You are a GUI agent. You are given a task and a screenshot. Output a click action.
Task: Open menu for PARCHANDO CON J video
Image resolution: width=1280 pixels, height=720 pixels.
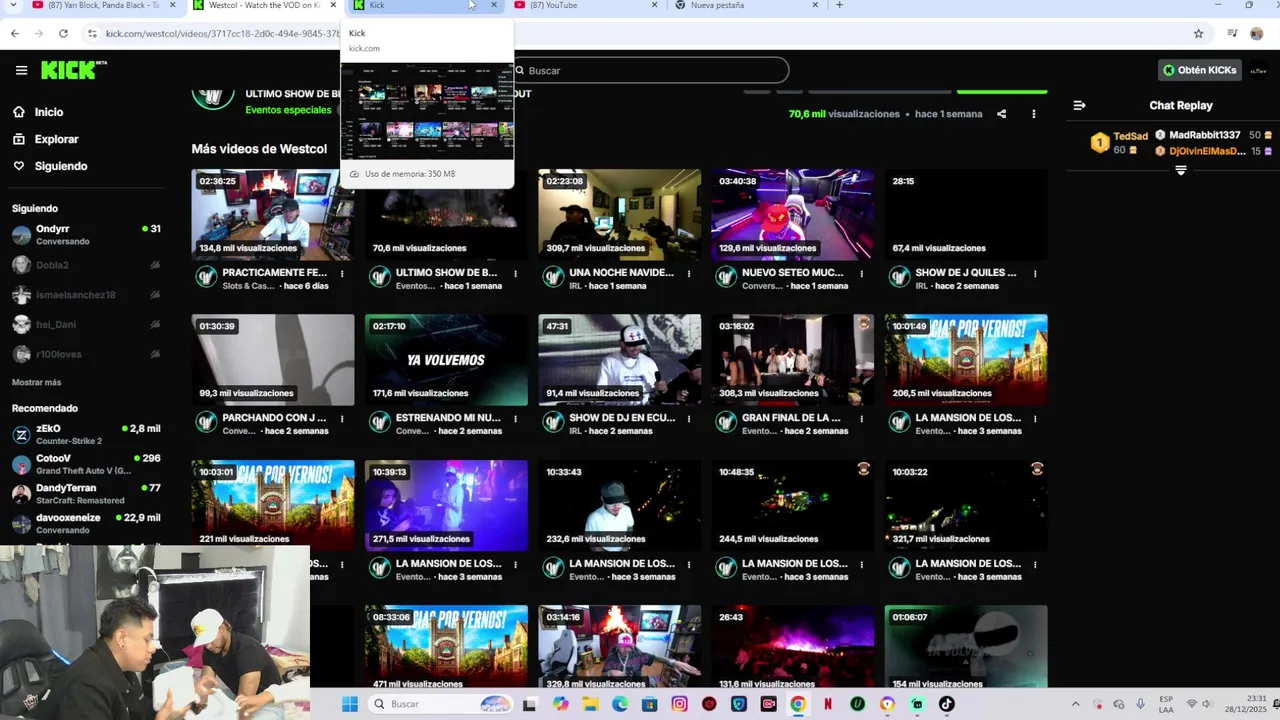pyautogui.click(x=342, y=418)
